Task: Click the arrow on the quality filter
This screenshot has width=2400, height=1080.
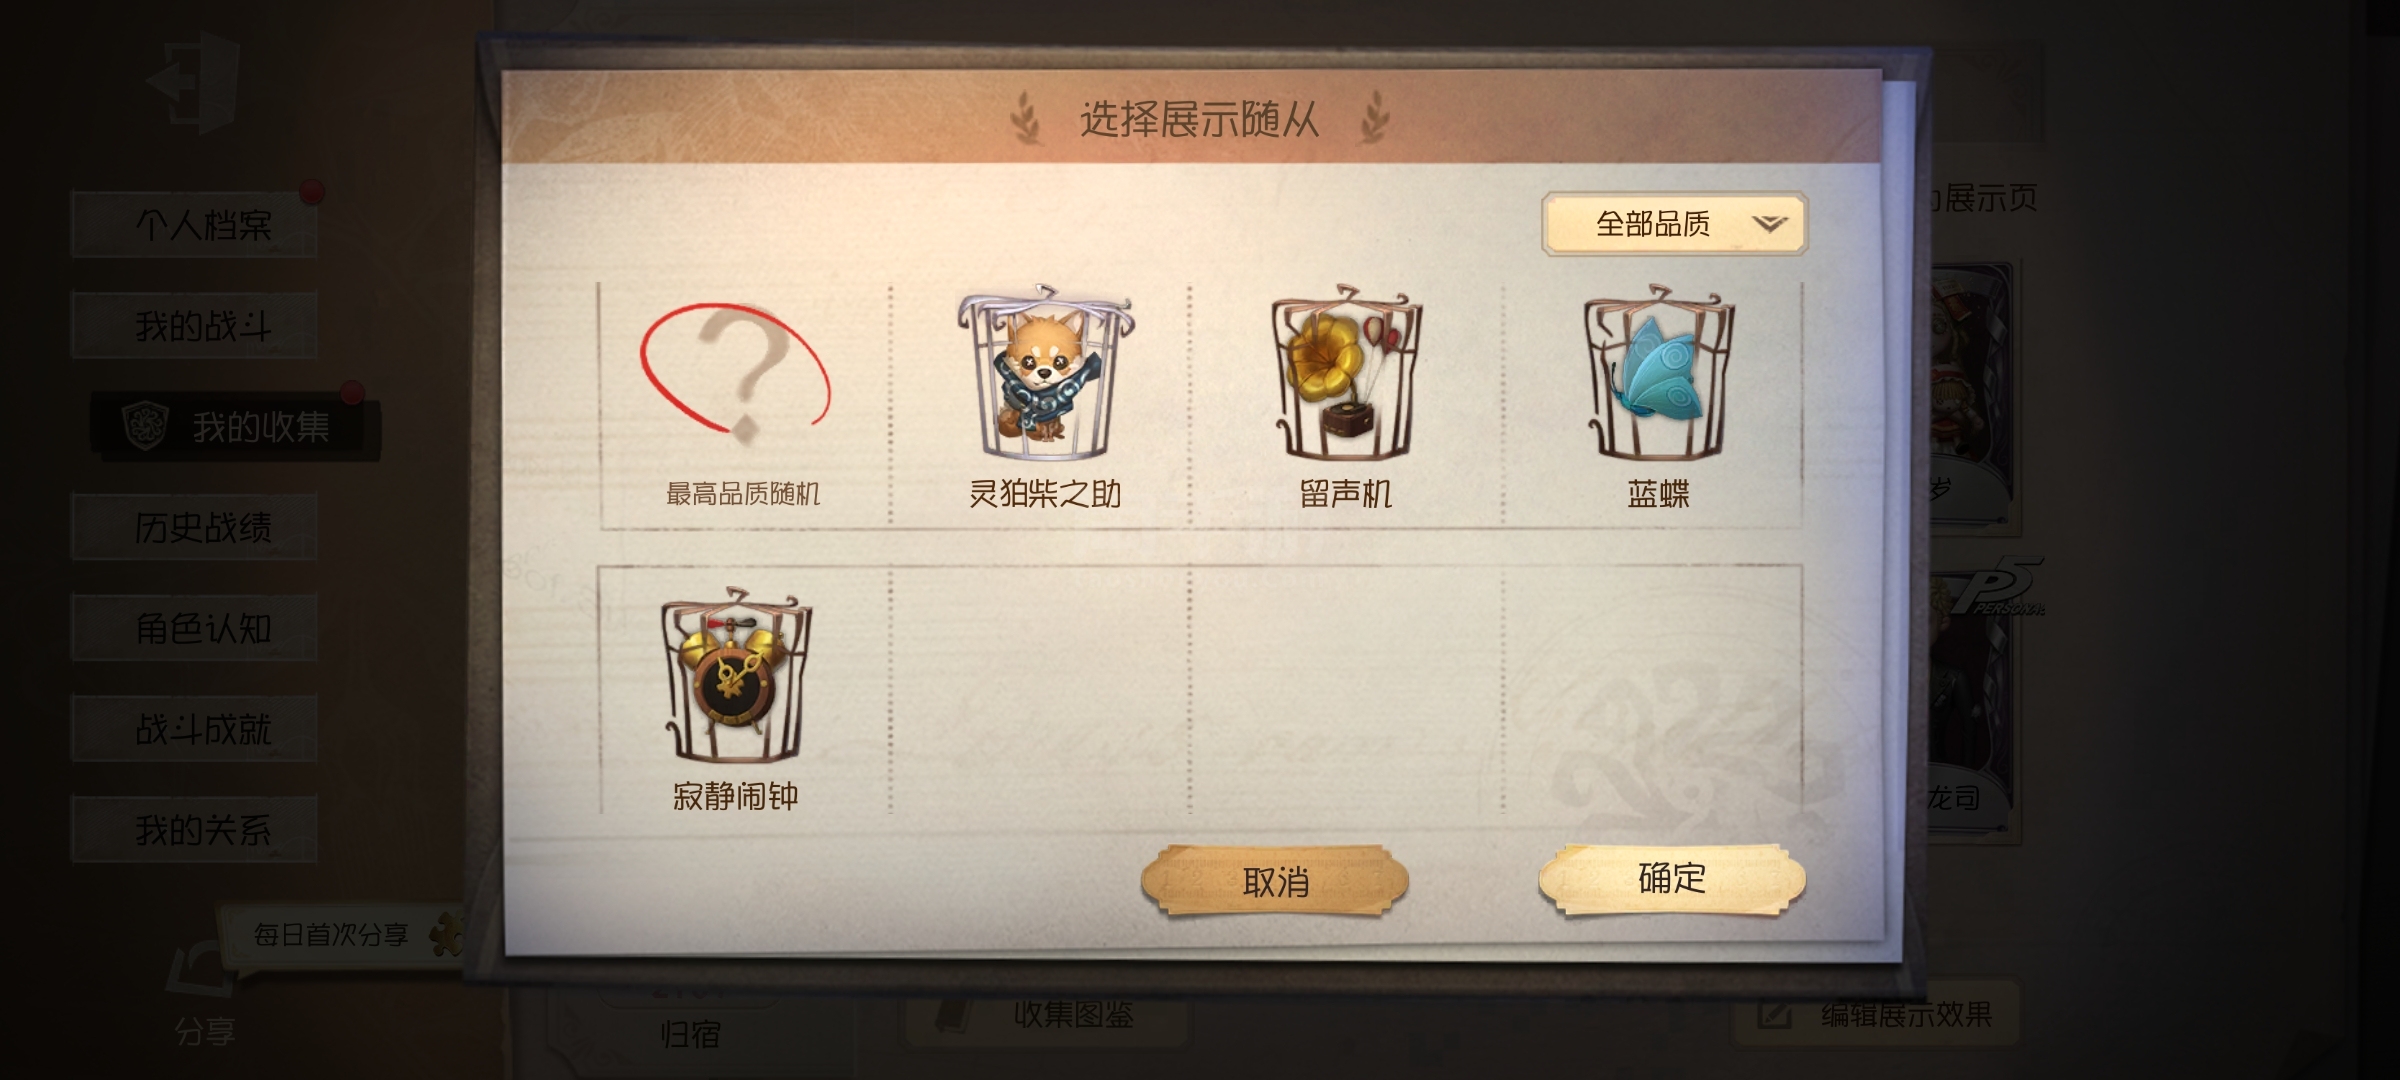Action: [x=1769, y=224]
